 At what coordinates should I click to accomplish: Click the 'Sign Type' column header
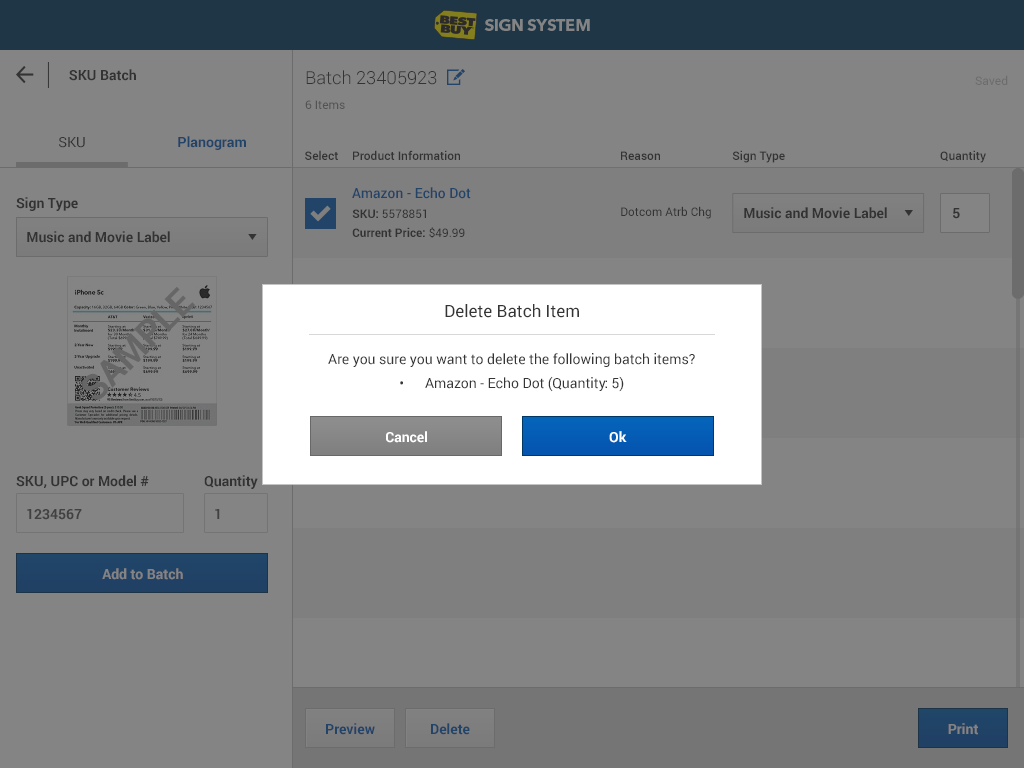[x=758, y=156]
